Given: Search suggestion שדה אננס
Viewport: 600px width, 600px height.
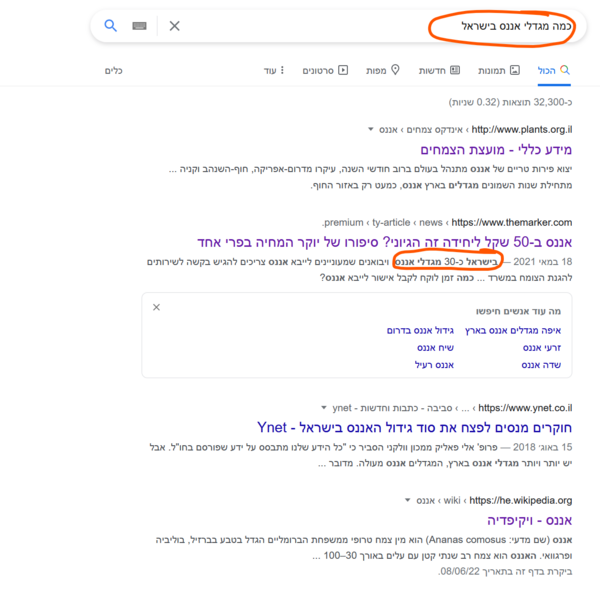Looking at the screenshot, I should (541, 365).
